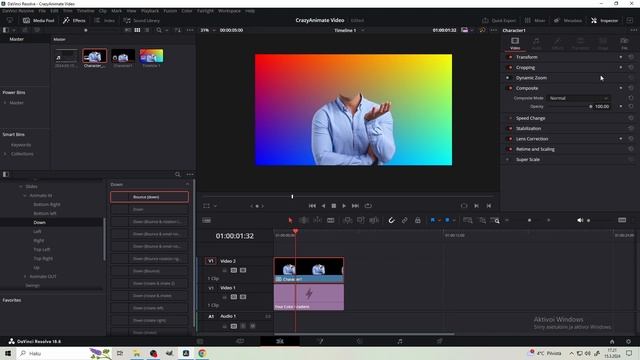Open Timeline View Options icon
Screen dimensions: 640x360
[x=207, y=220]
